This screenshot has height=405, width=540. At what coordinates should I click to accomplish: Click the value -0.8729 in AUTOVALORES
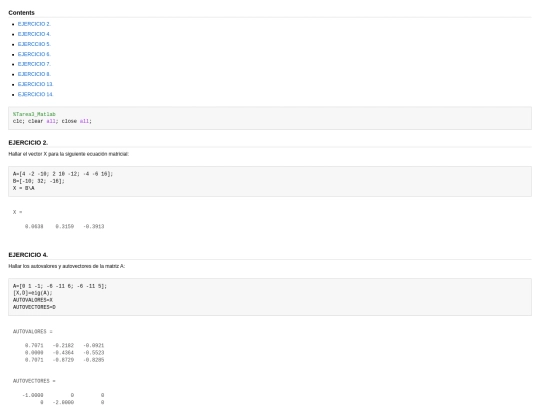[x=63, y=360]
